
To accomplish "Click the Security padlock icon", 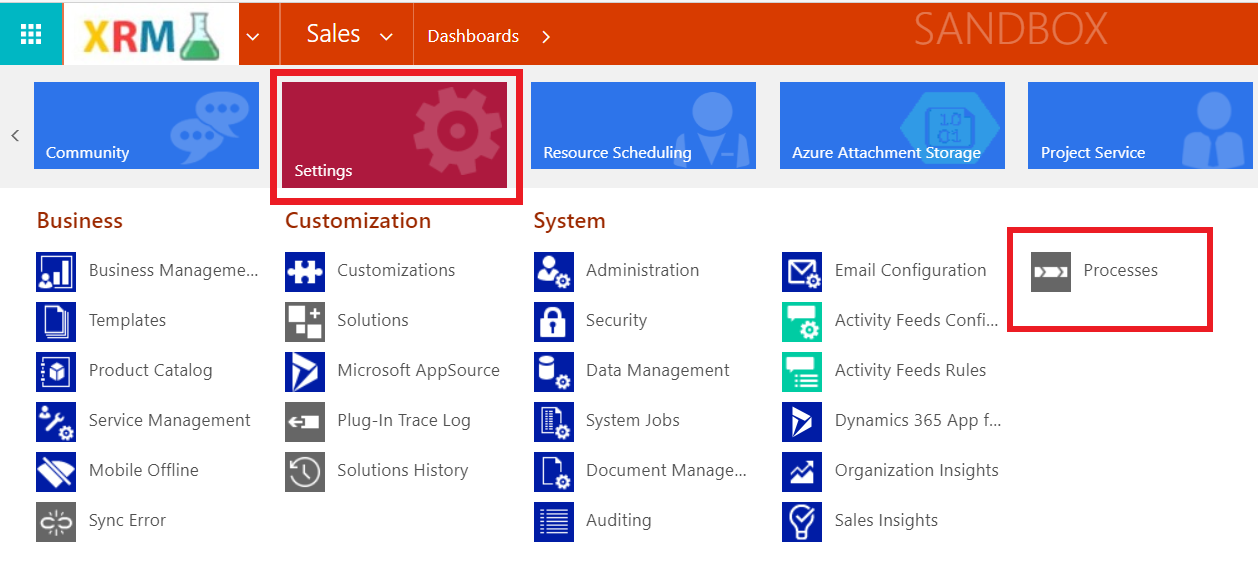I will (553, 321).
